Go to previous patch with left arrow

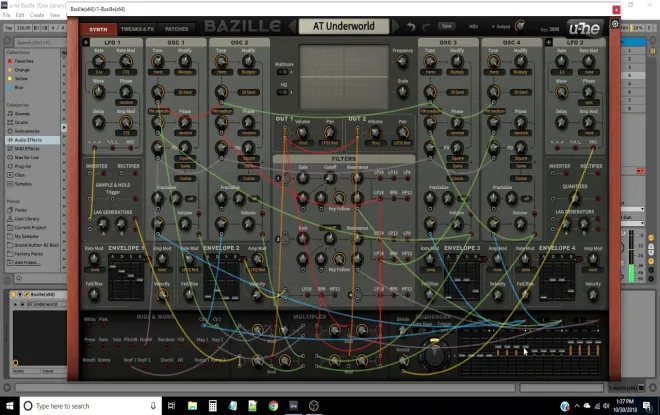pyautogui.click(x=293, y=26)
